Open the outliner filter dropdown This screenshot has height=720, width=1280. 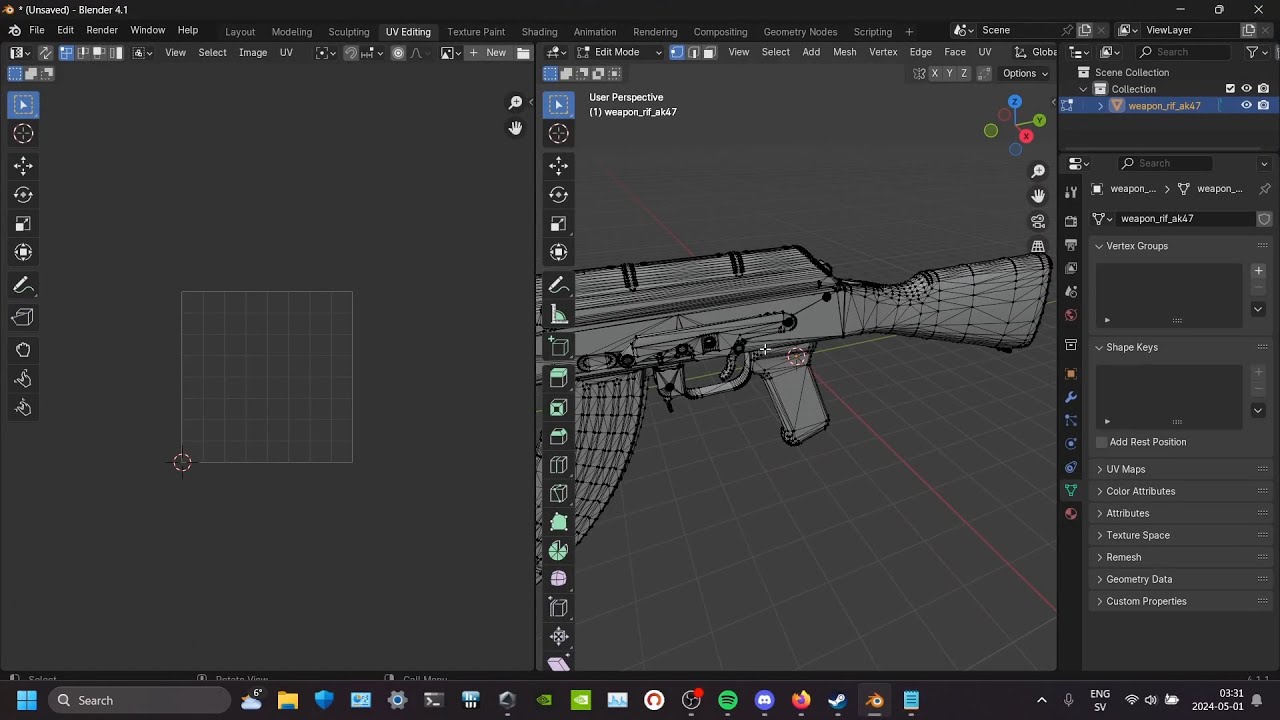click(x=1255, y=52)
